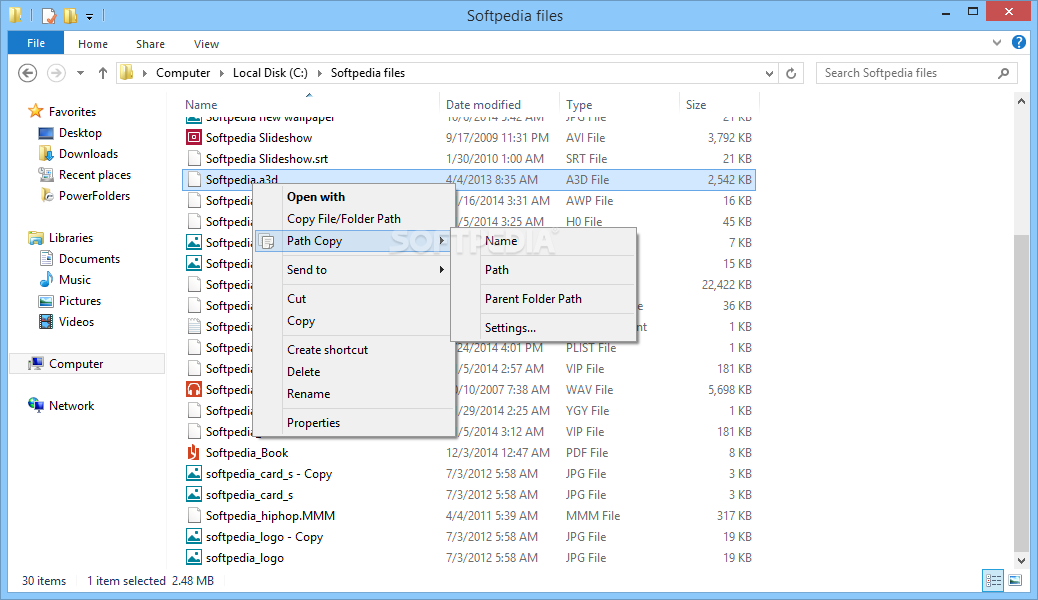Go up one folder level arrow
This screenshot has height=600, width=1038.
(x=103, y=73)
